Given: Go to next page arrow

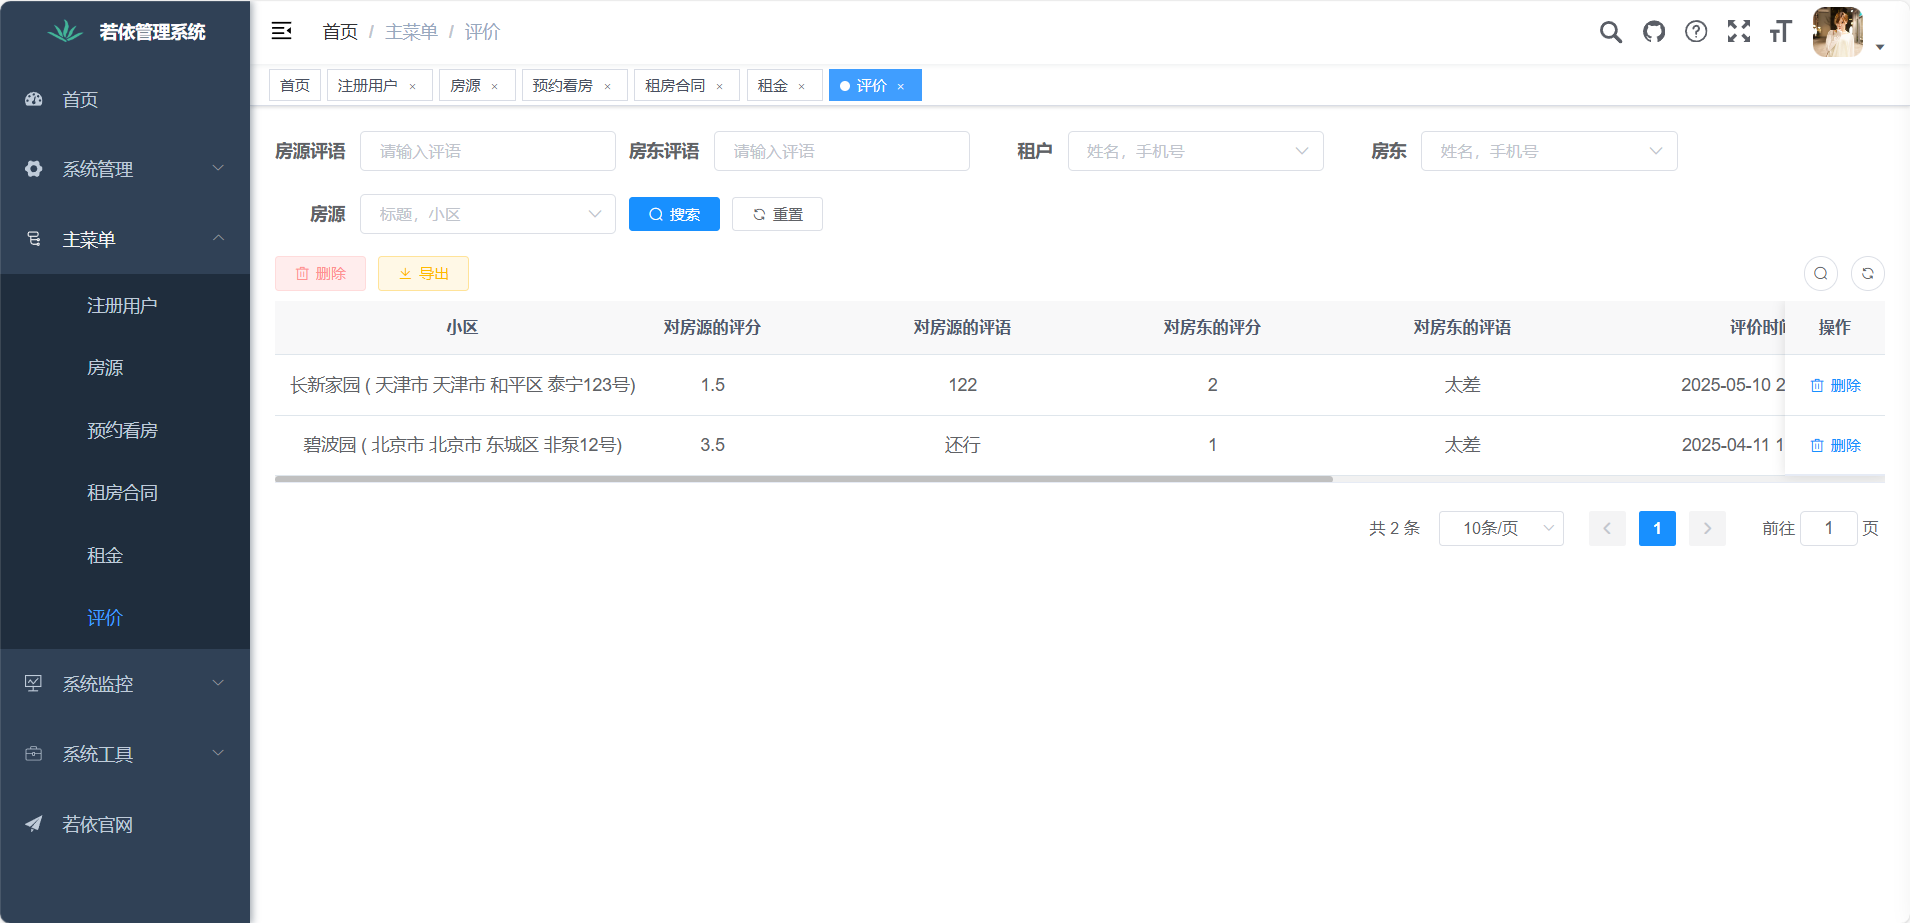Looking at the screenshot, I should 1707,528.
